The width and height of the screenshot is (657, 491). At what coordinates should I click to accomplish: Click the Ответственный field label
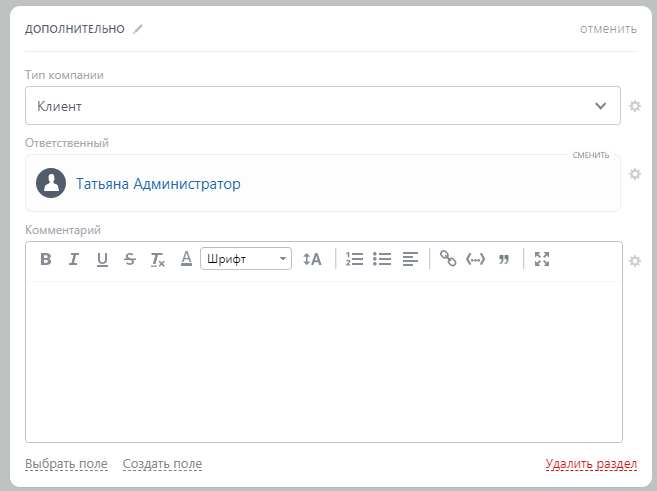[x=67, y=143]
